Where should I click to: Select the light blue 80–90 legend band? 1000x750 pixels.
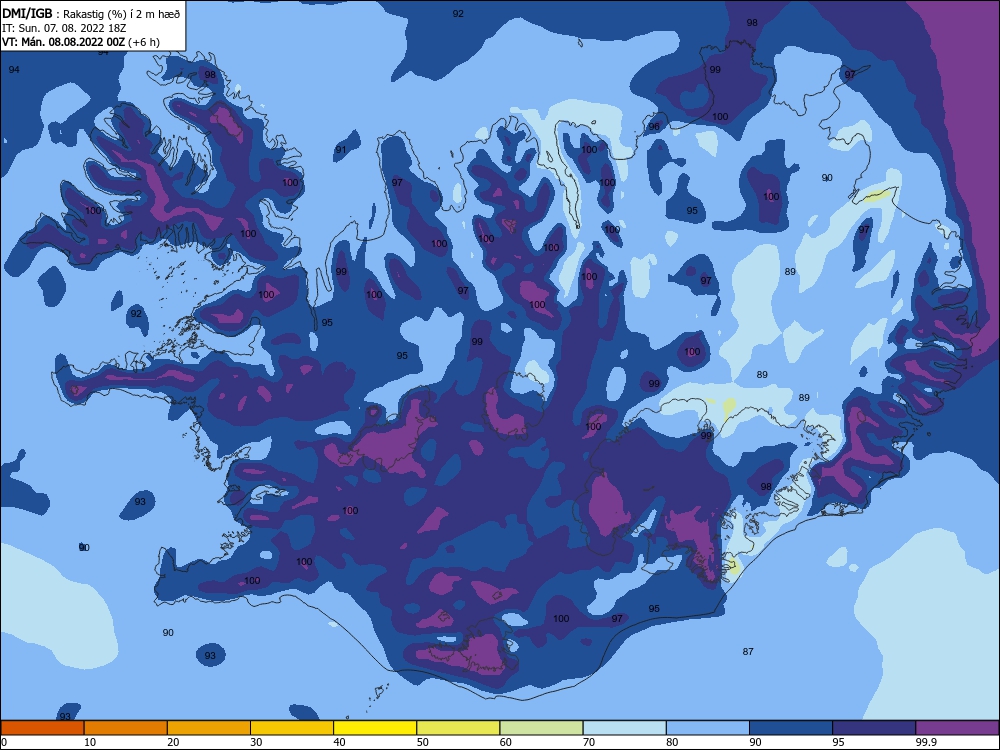pos(708,728)
